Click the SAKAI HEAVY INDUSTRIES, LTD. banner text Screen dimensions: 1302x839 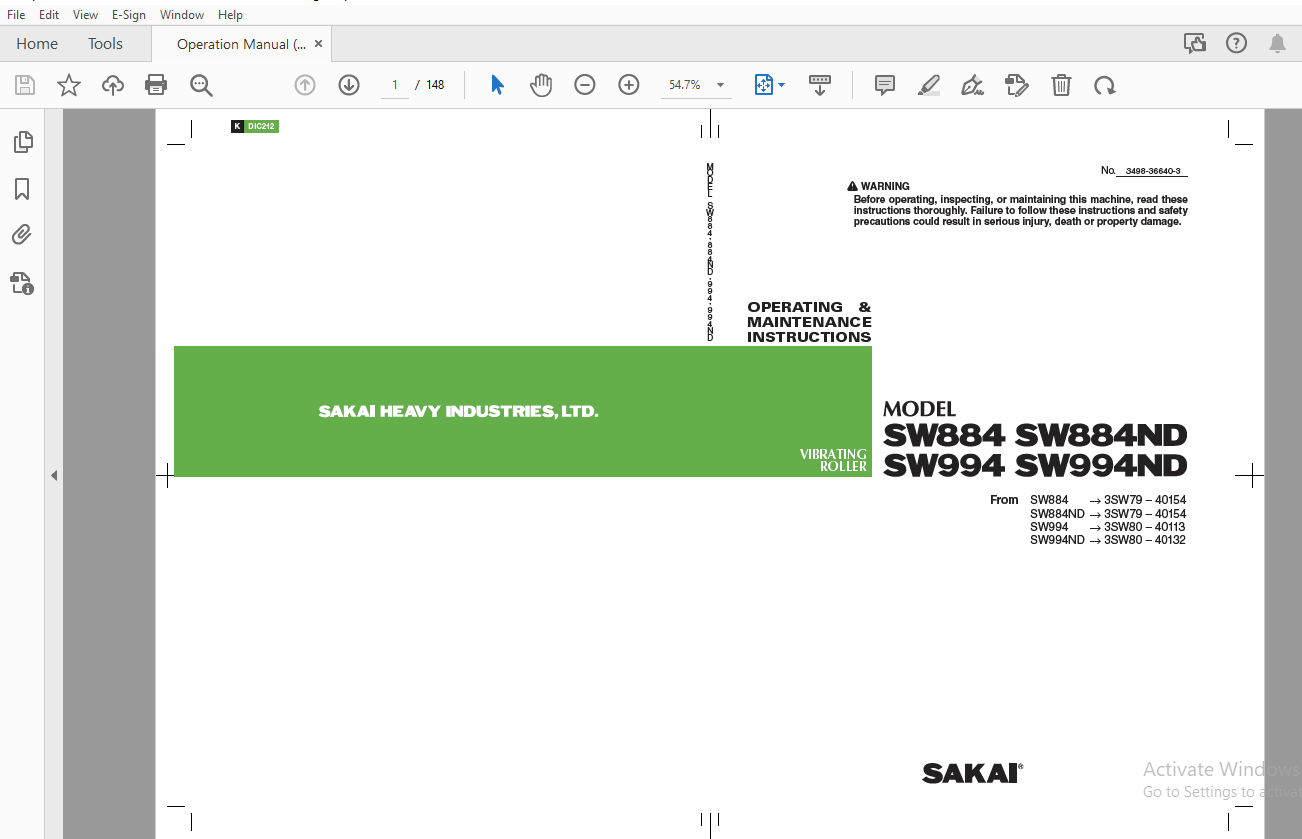[x=458, y=411]
